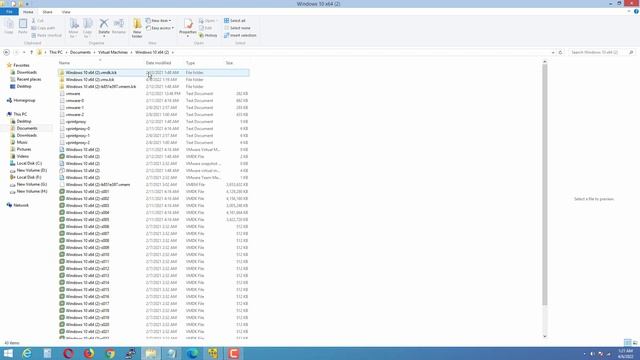Select Recent places under Favorites
This screenshot has height=360, width=640.
(x=29, y=79)
